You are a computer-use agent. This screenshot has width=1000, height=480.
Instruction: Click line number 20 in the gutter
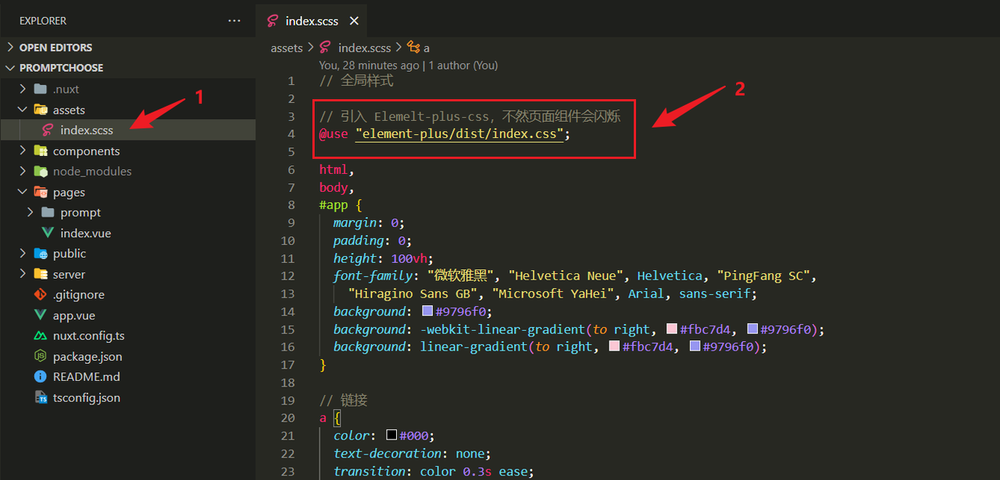tap(288, 418)
